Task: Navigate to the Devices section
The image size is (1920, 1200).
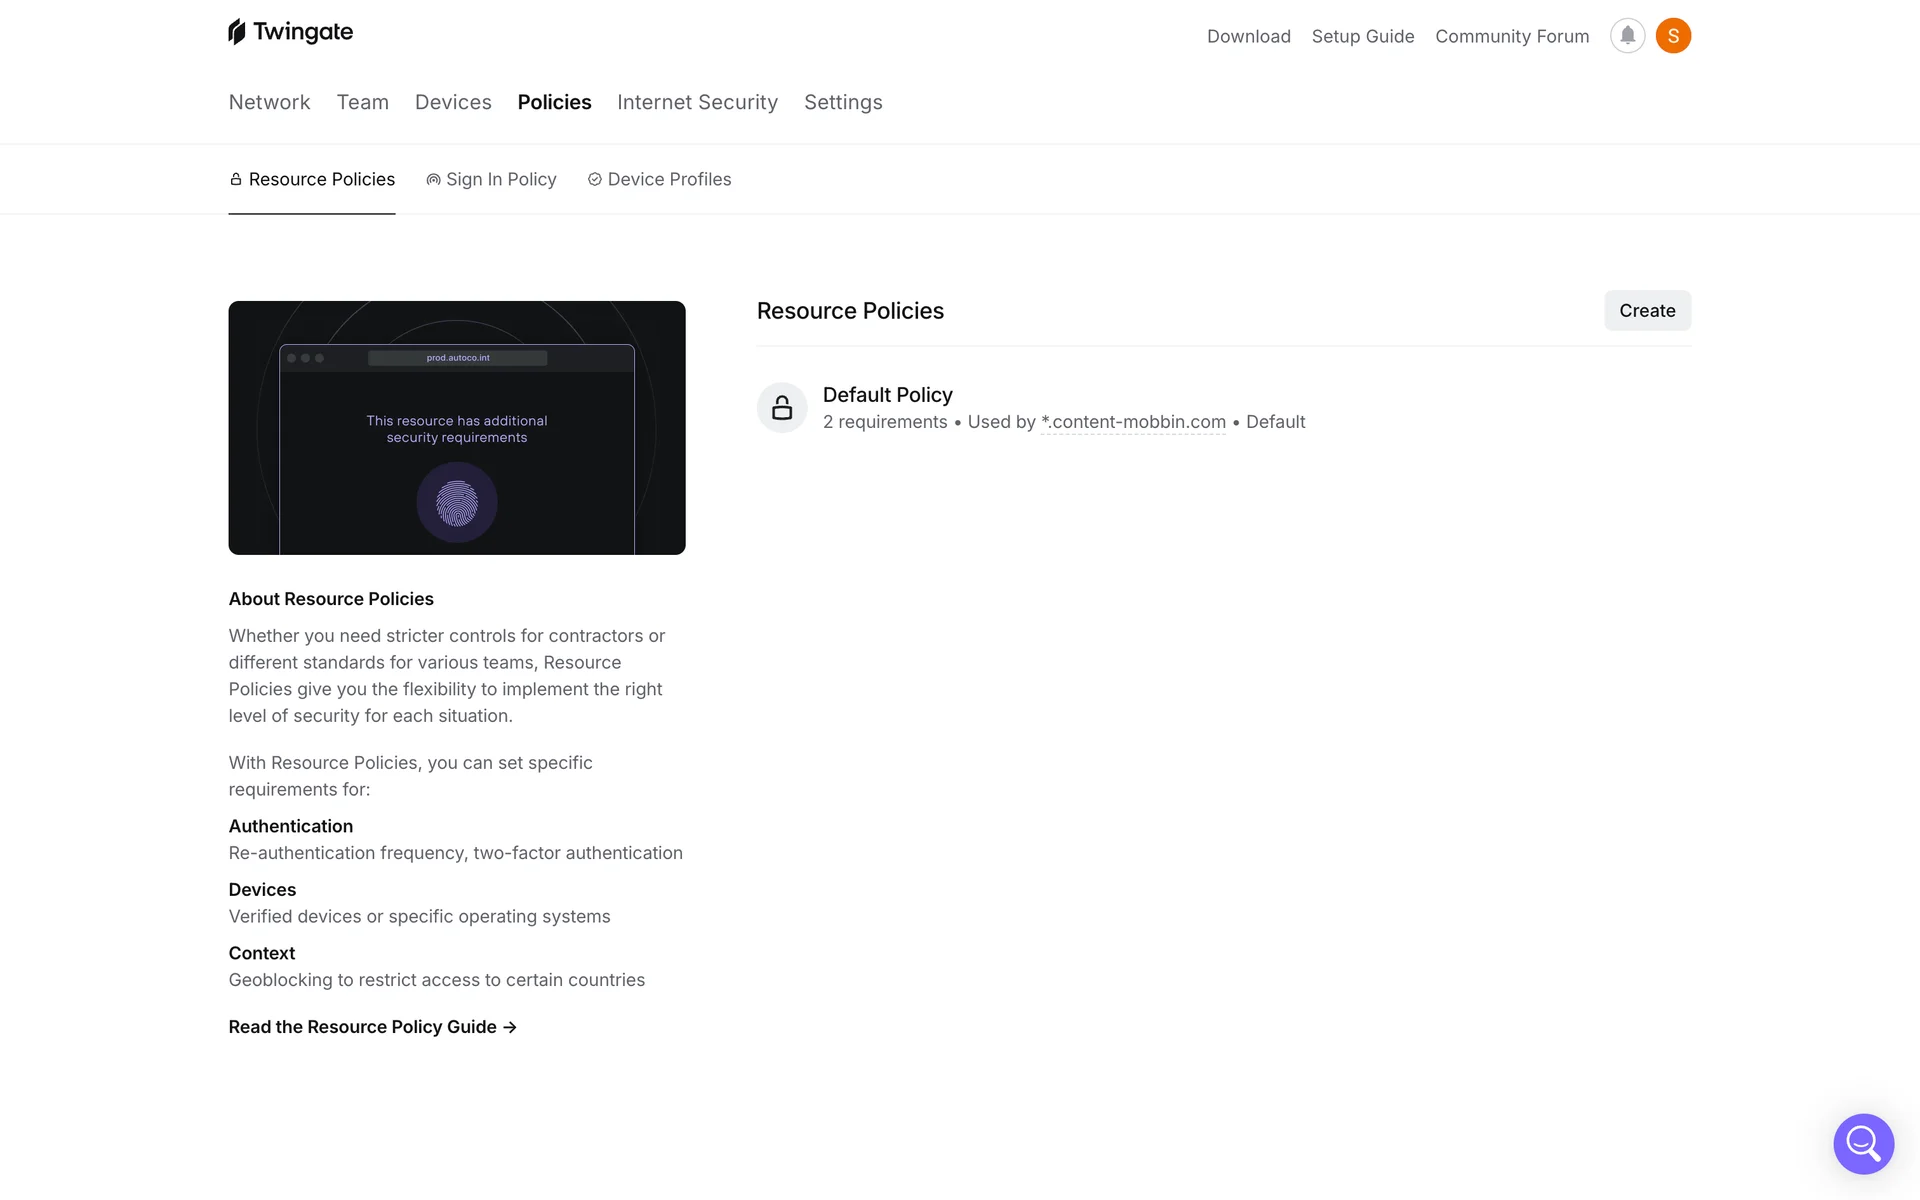Action: click(x=453, y=102)
